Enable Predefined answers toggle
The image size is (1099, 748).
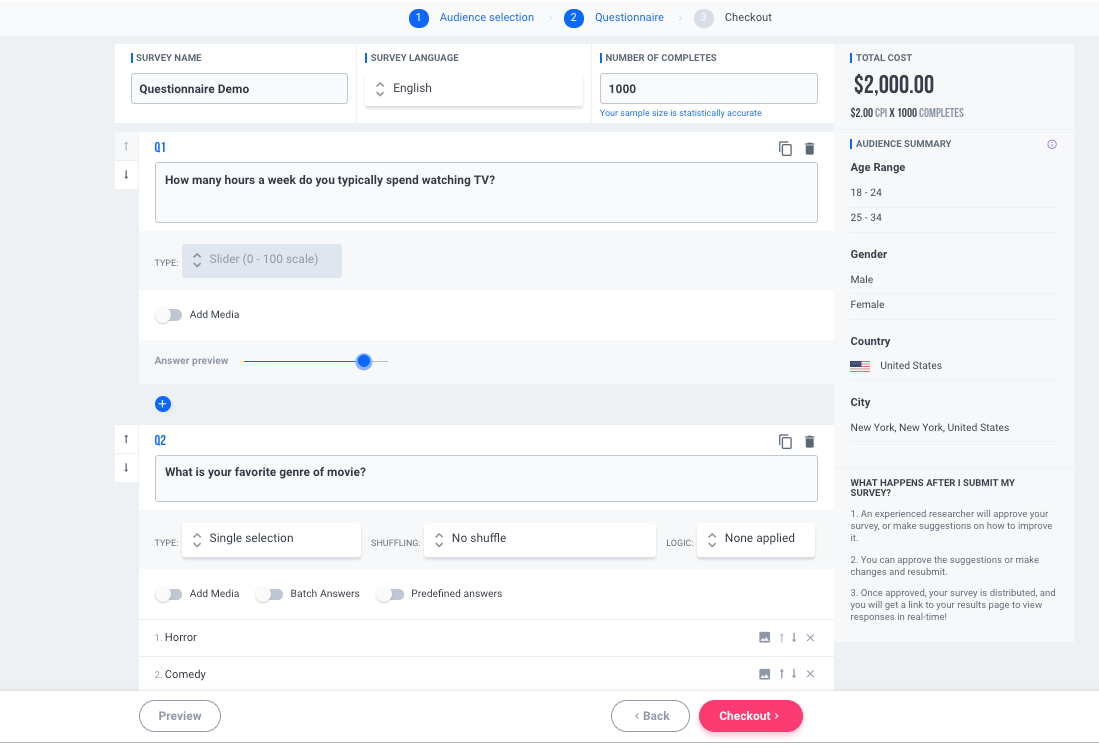point(390,594)
